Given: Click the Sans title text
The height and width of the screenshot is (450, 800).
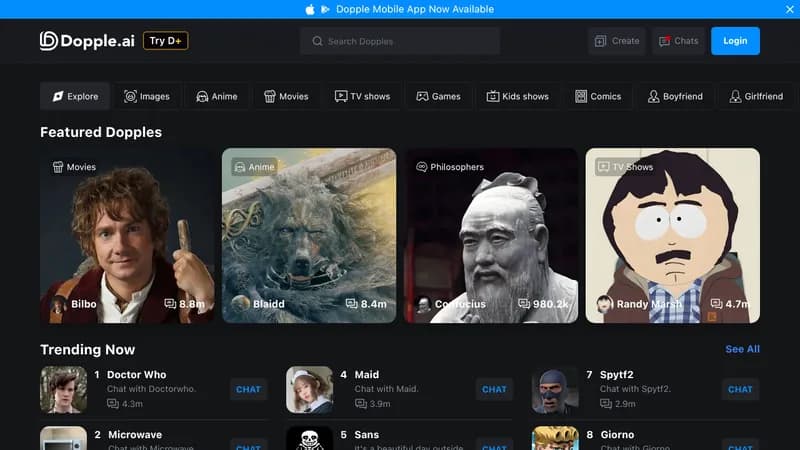Looking at the screenshot, I should pos(367,435).
